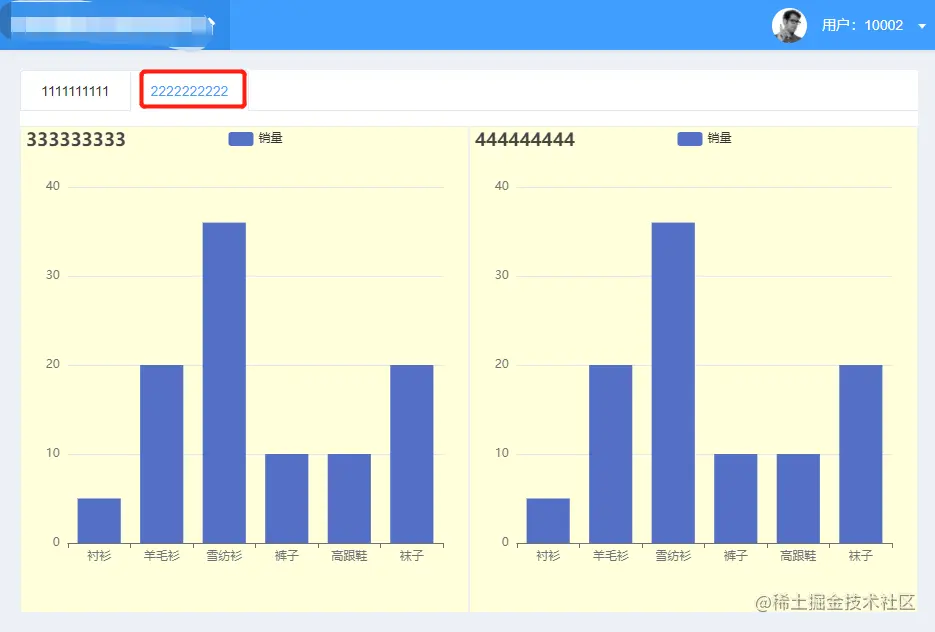Click y-axis value 20 in chart 444444444
Screen dimensions: 935x632
[x=502, y=364]
